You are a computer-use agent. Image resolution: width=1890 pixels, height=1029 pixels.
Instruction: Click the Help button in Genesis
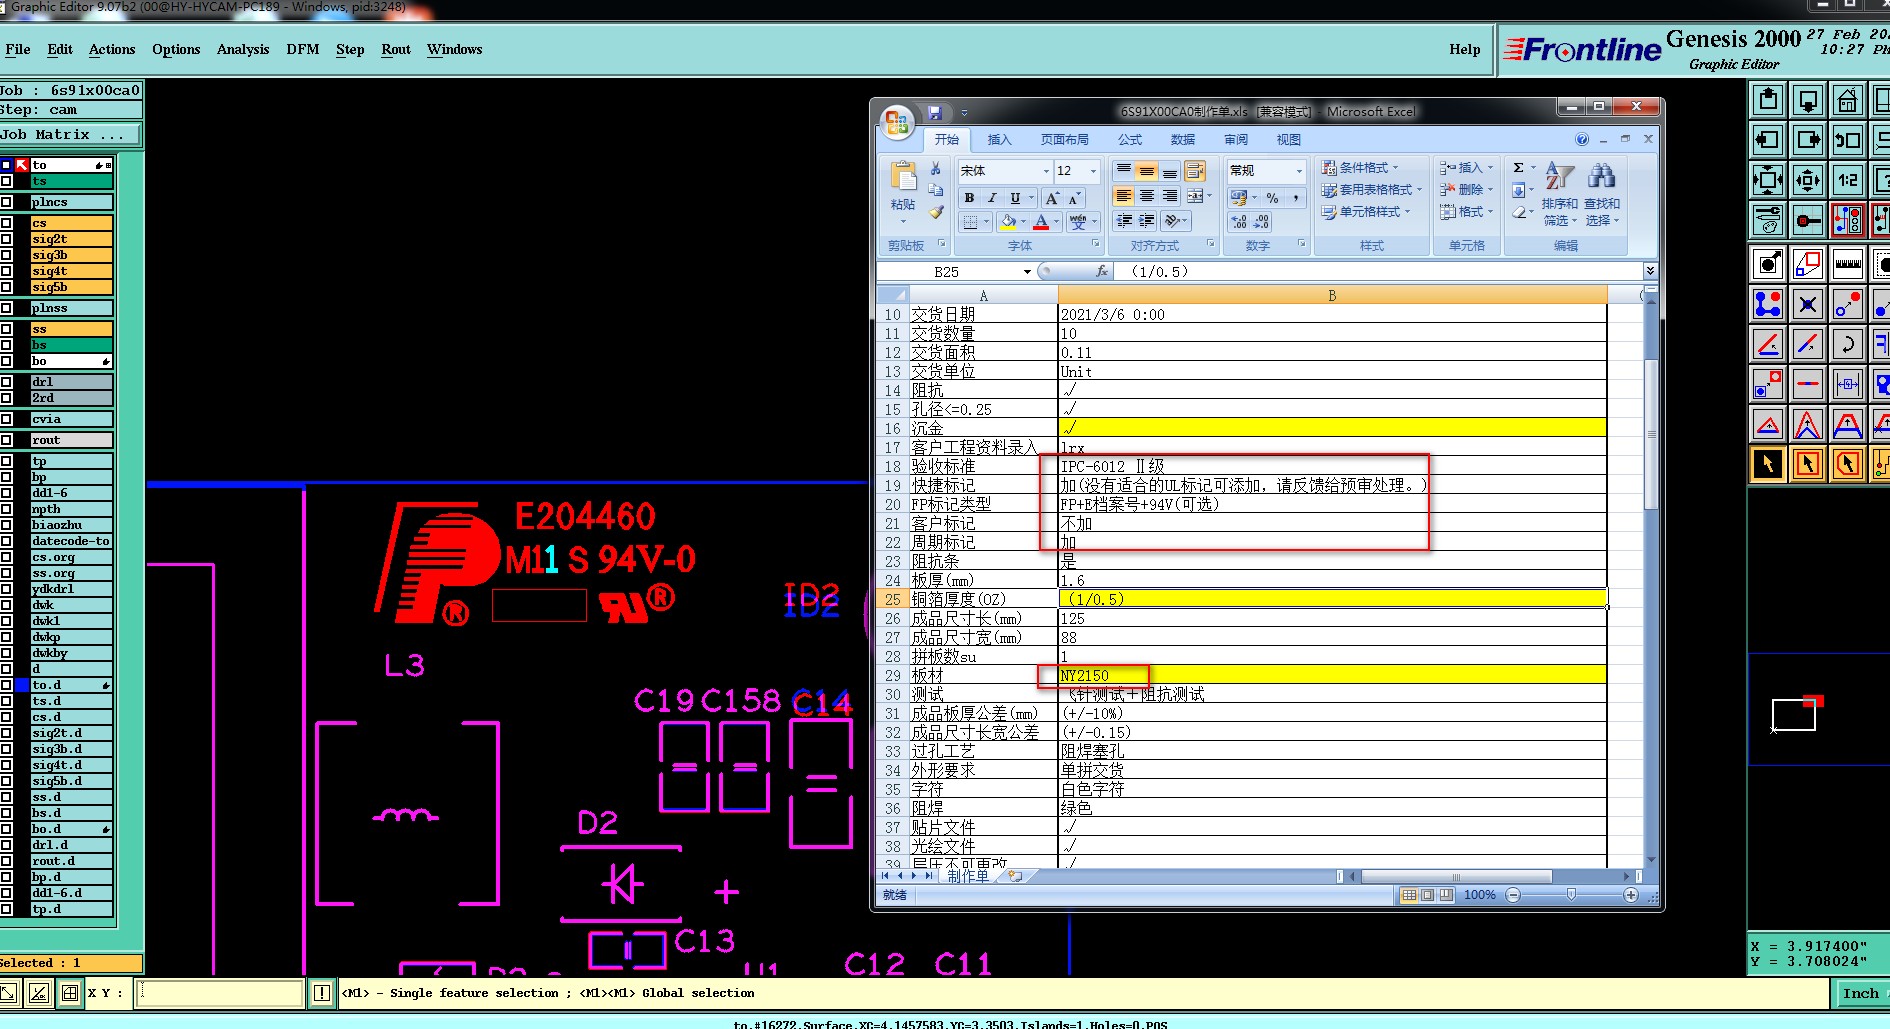1465,49
